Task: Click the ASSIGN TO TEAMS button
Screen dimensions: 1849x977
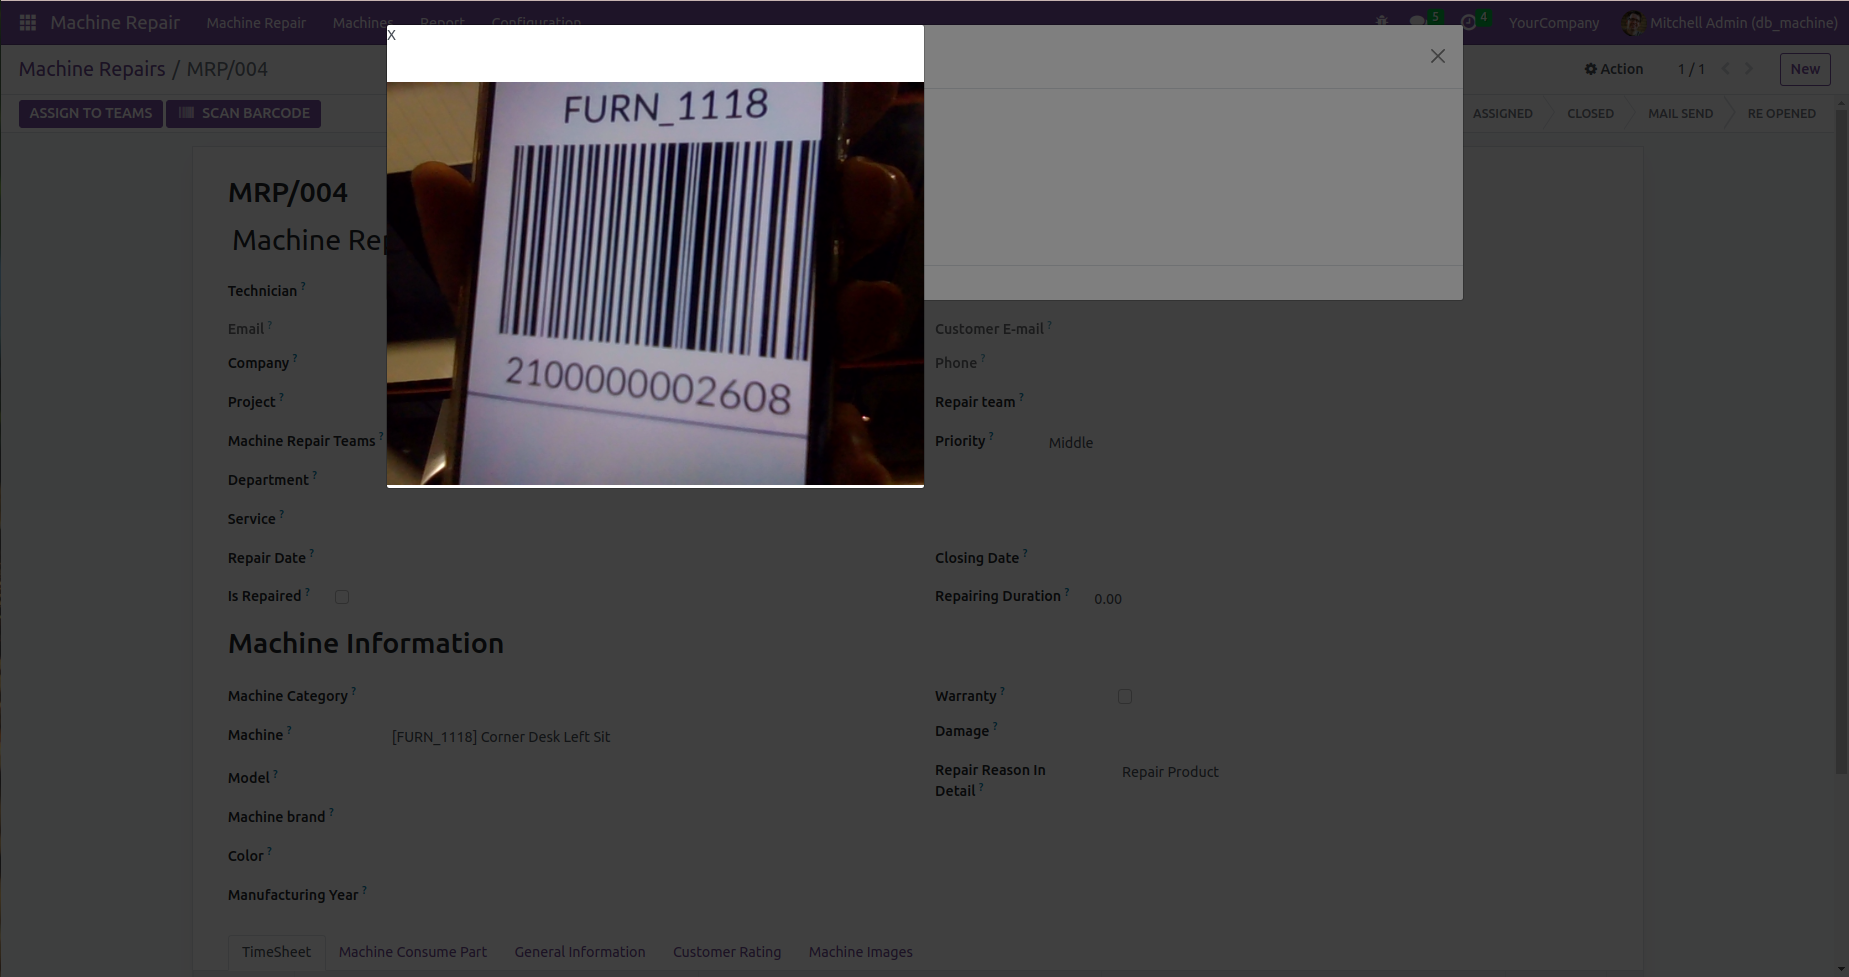Action: click(x=91, y=113)
